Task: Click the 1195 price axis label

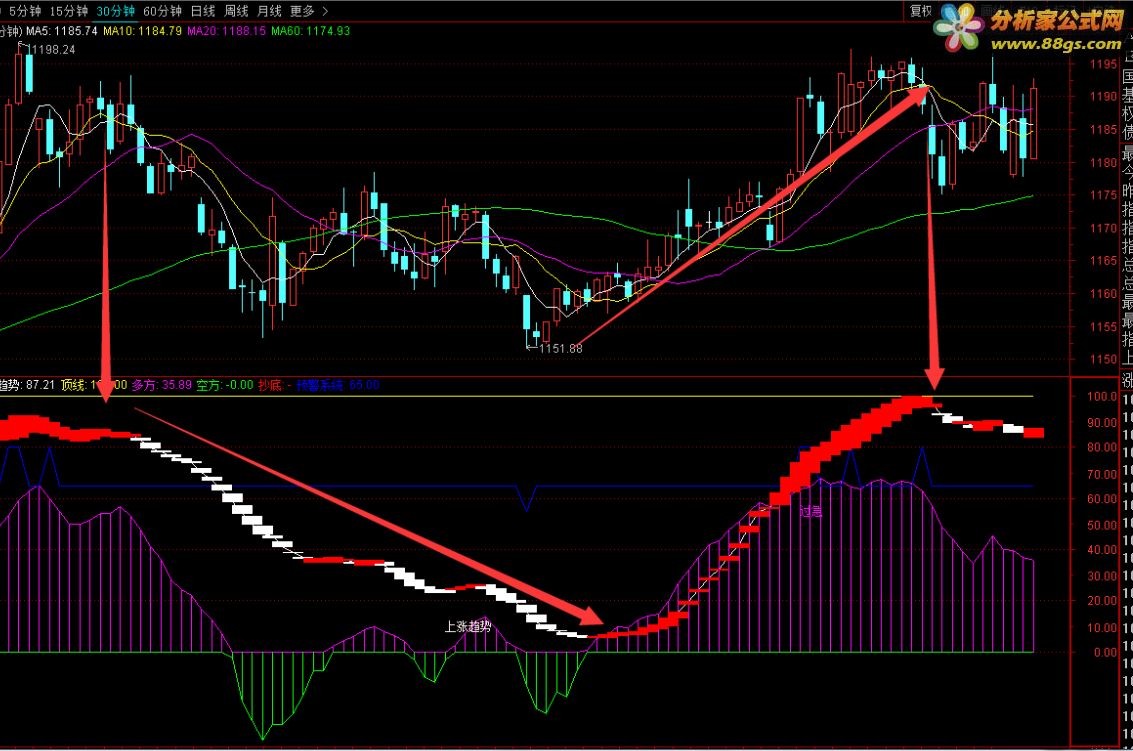Action: (1103, 64)
